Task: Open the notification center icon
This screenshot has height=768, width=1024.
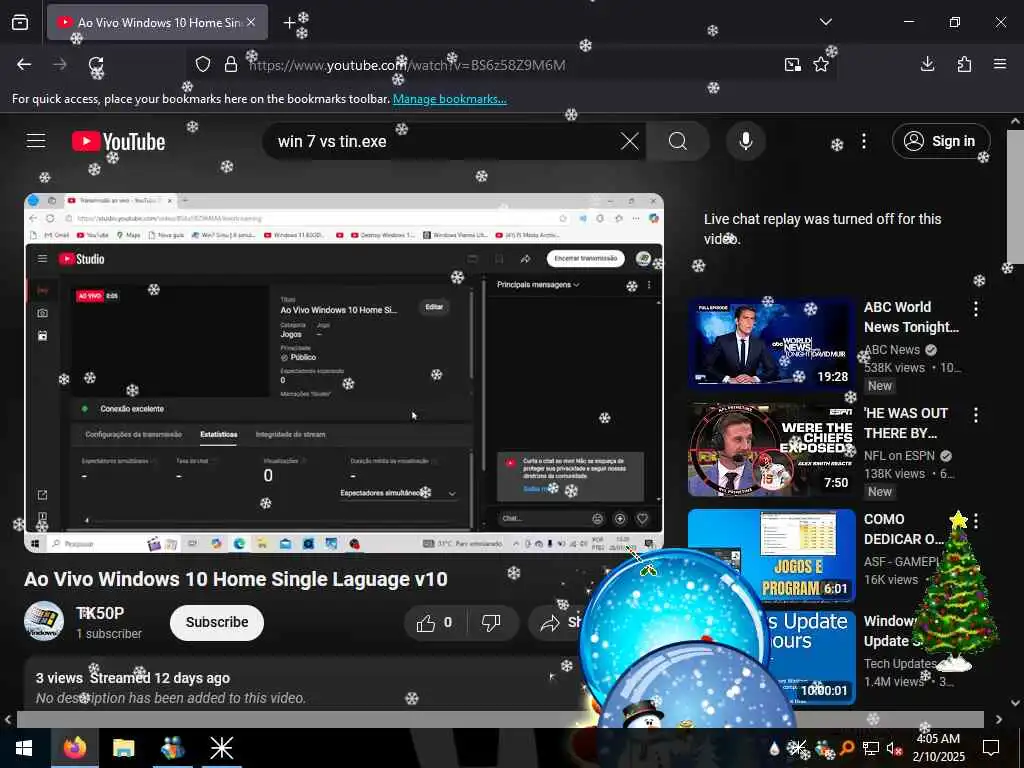Action: (x=991, y=748)
